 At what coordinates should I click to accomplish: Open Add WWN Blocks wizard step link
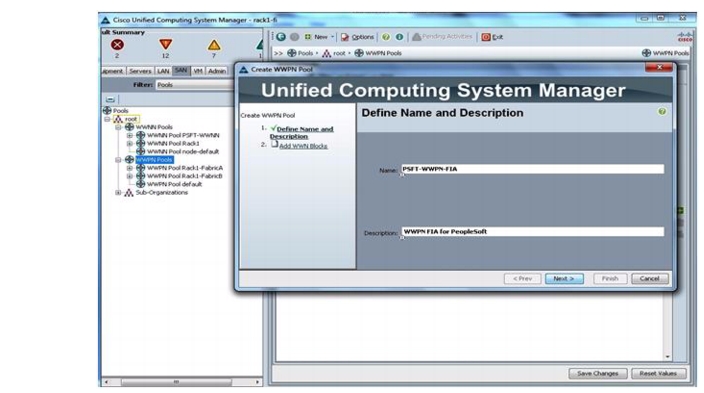coord(303,146)
